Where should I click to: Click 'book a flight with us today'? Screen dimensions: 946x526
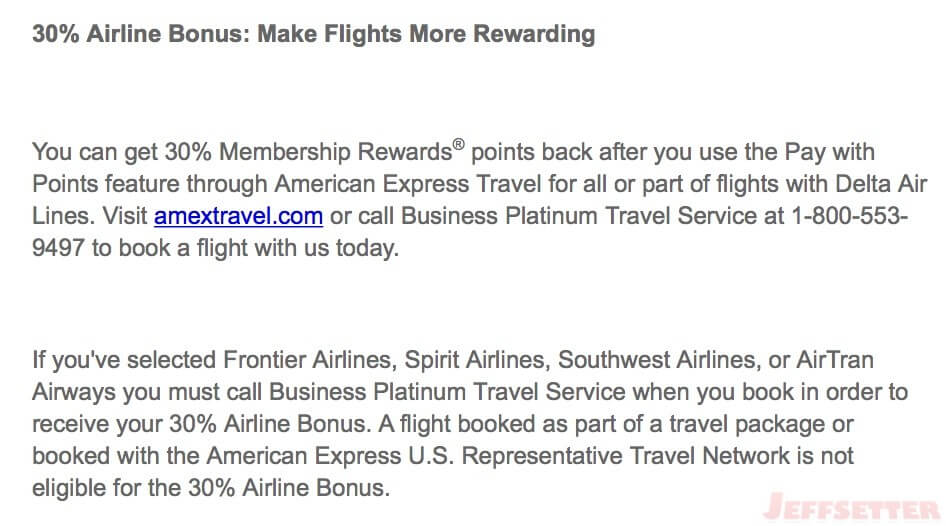[258, 248]
